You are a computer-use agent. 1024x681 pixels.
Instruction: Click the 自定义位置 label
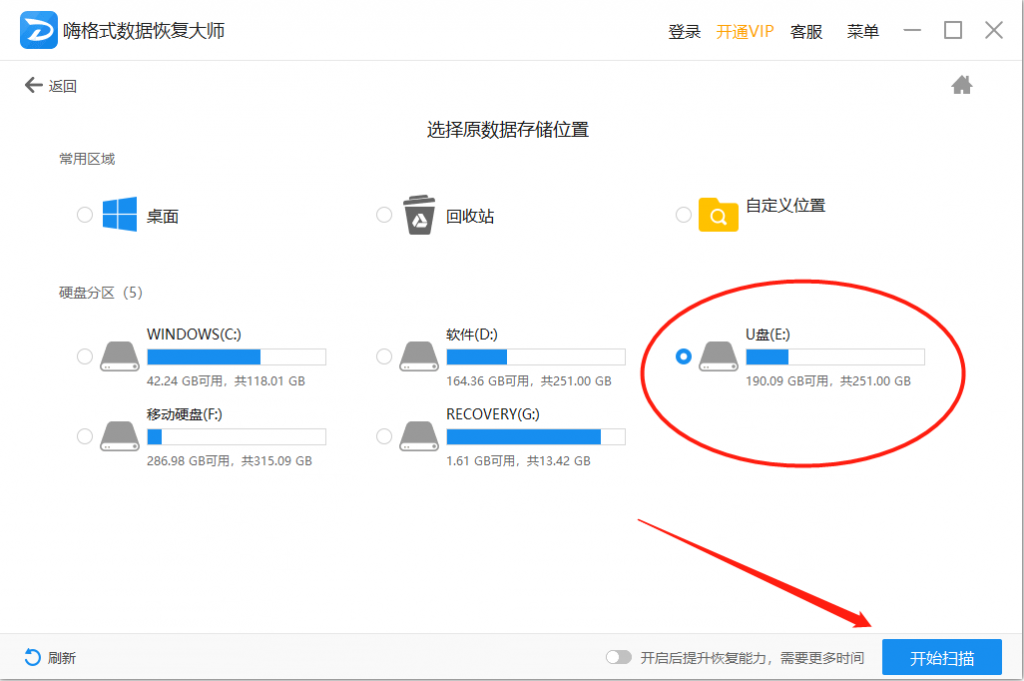(786, 206)
